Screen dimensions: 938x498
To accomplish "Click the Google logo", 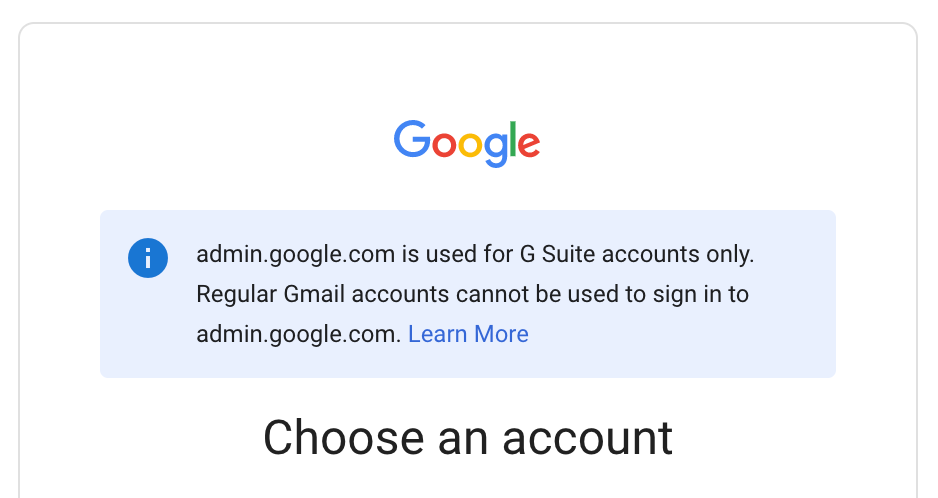I will point(467,144).
